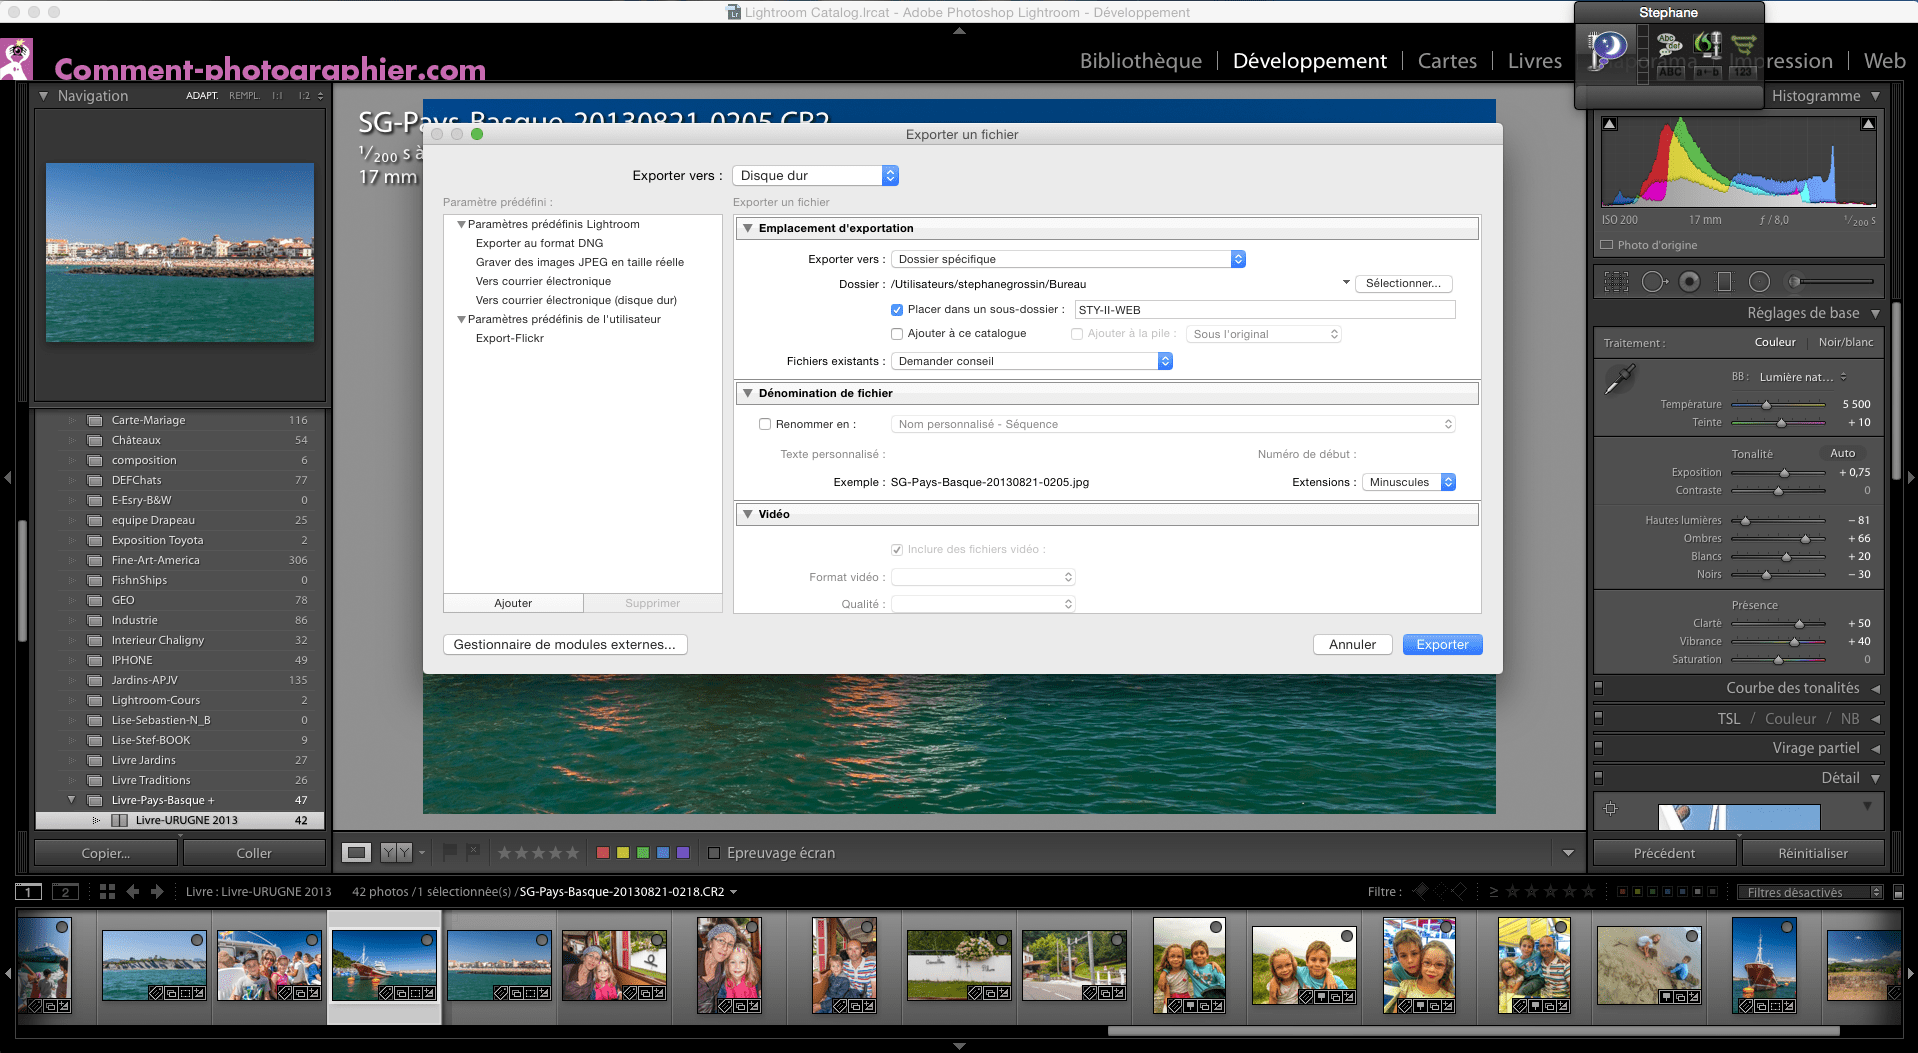The height and width of the screenshot is (1053, 1918).
Task: Toggle filter lock switch at filmstrip right
Action: pyautogui.click(x=1899, y=892)
